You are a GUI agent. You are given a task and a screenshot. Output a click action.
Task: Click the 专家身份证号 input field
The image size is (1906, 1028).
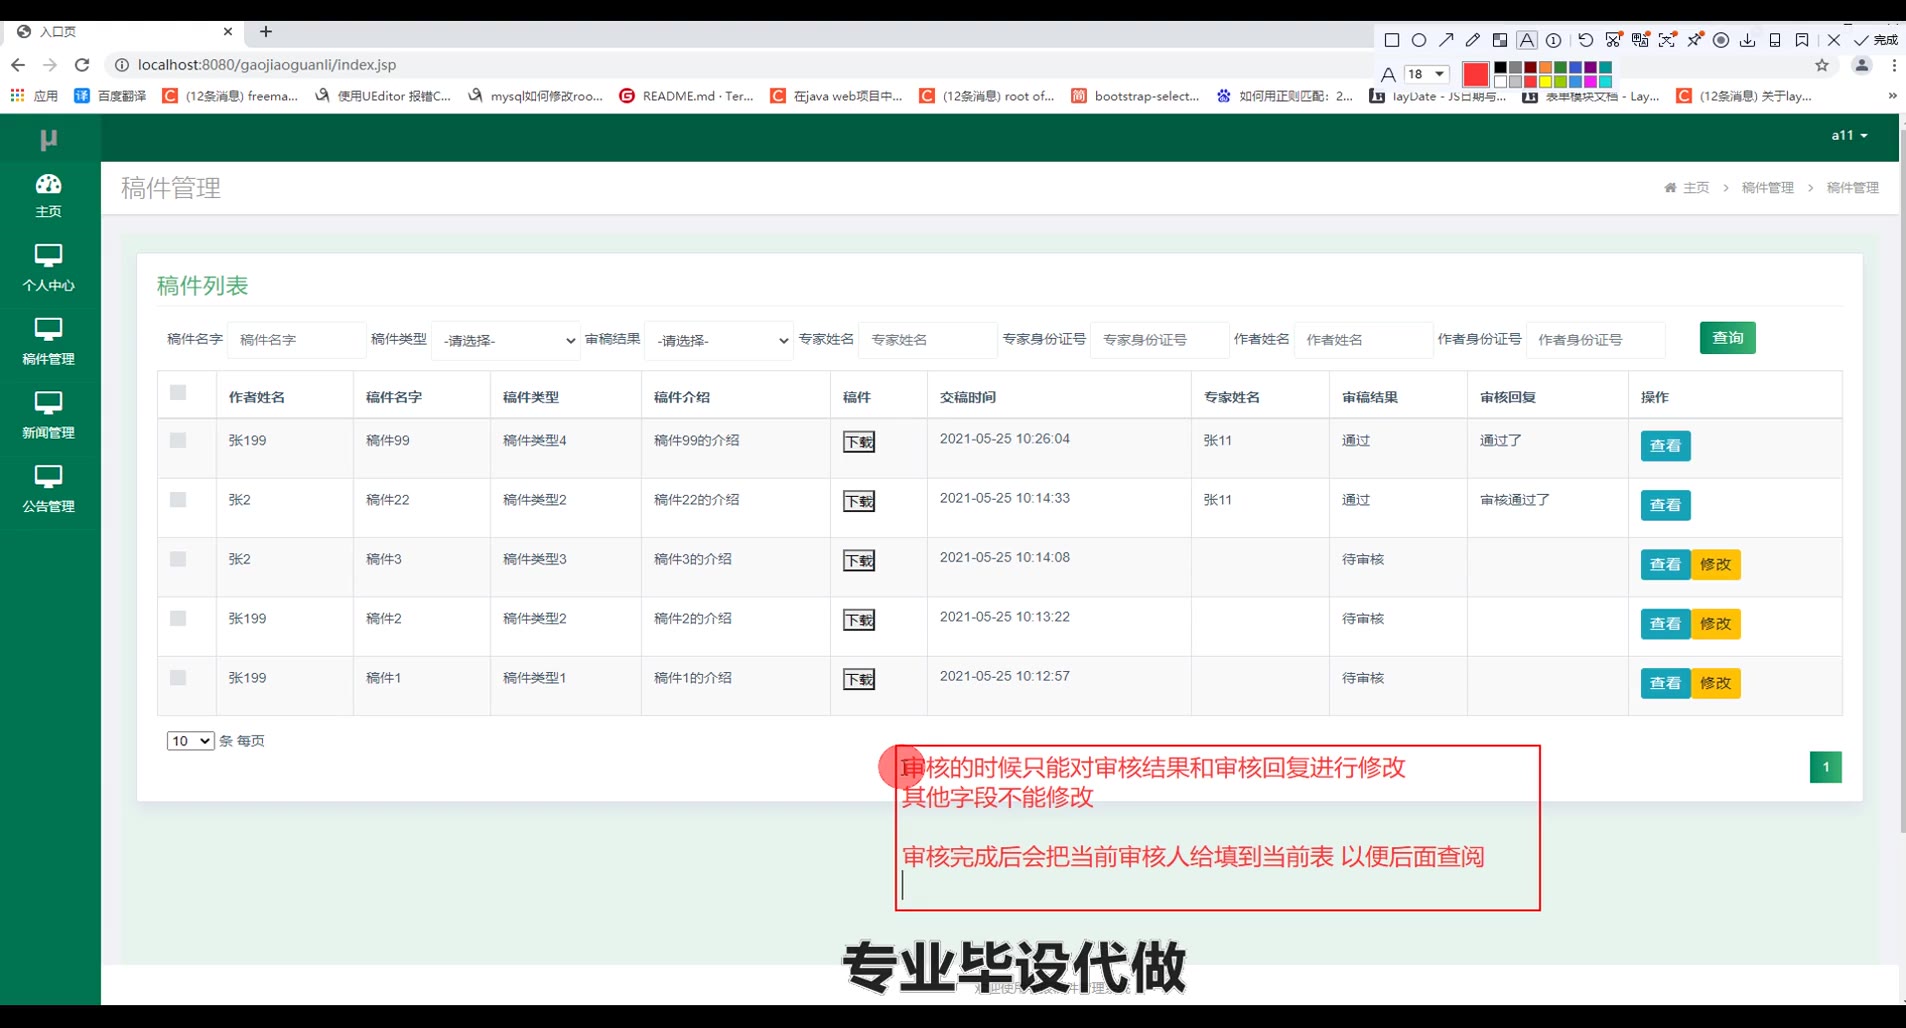point(1159,340)
